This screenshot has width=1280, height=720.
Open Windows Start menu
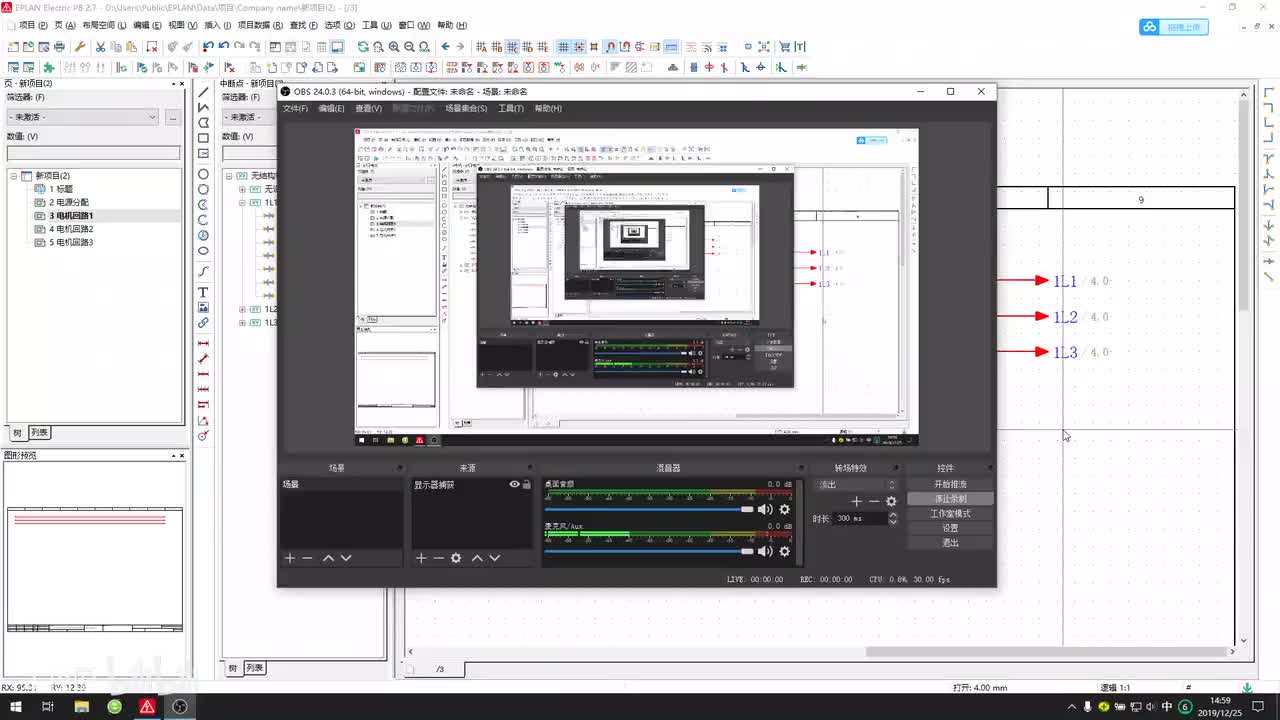pos(14,706)
